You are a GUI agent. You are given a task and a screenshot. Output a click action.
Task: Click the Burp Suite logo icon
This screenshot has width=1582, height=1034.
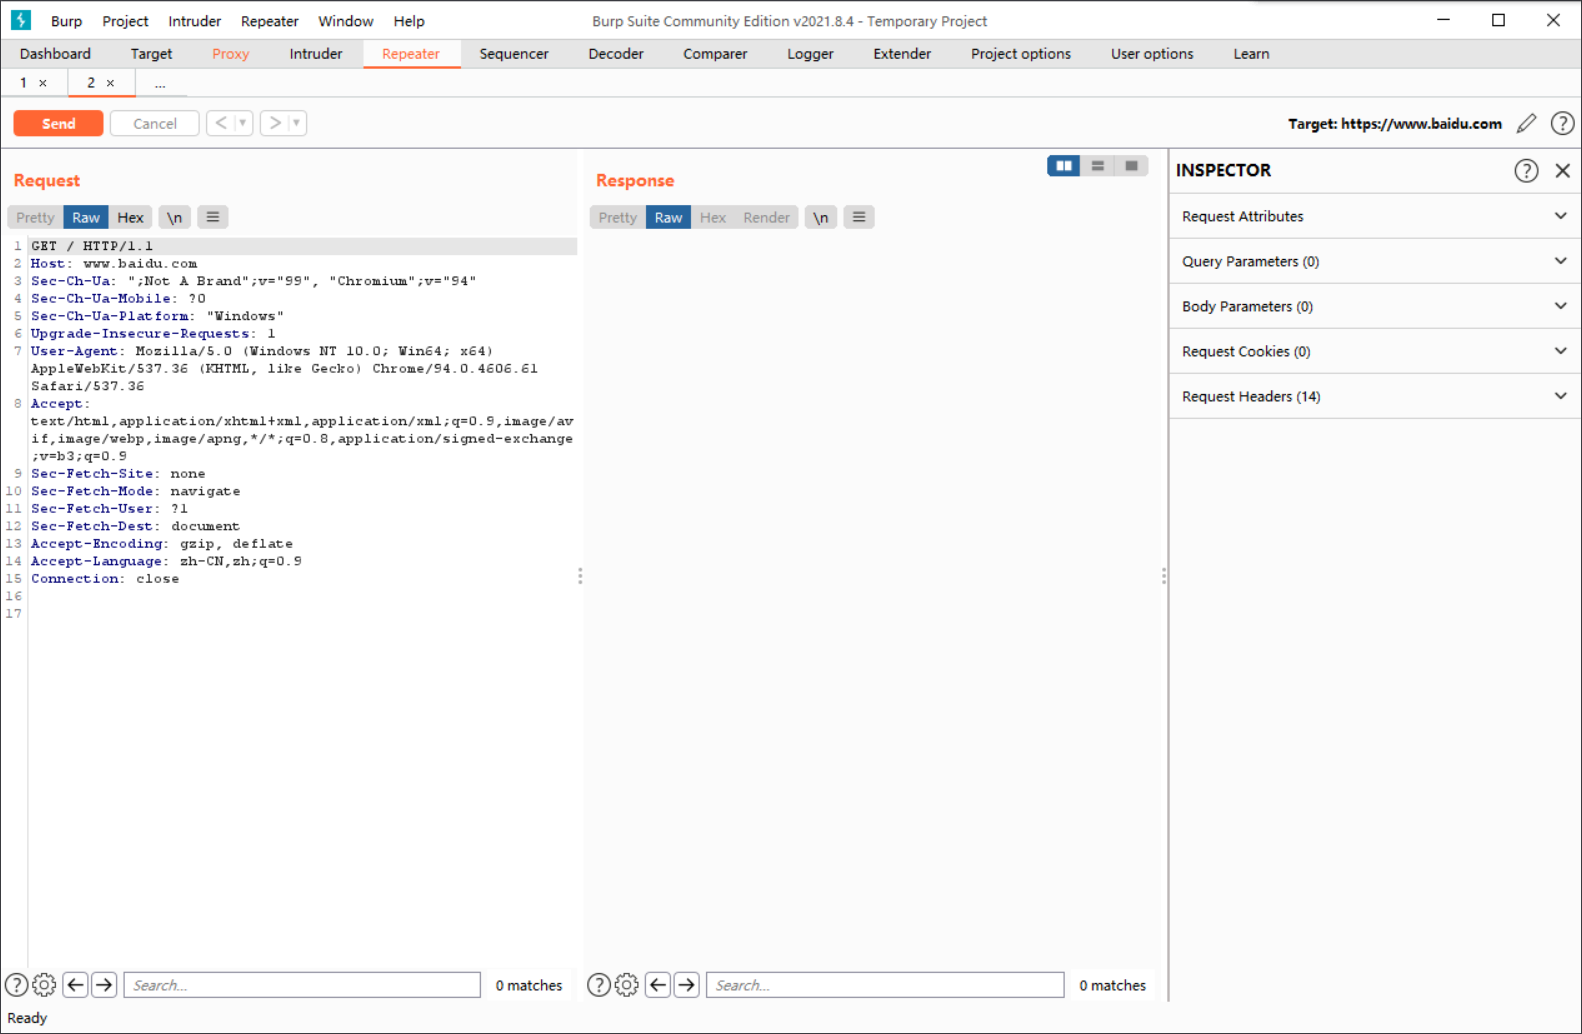click(x=21, y=20)
